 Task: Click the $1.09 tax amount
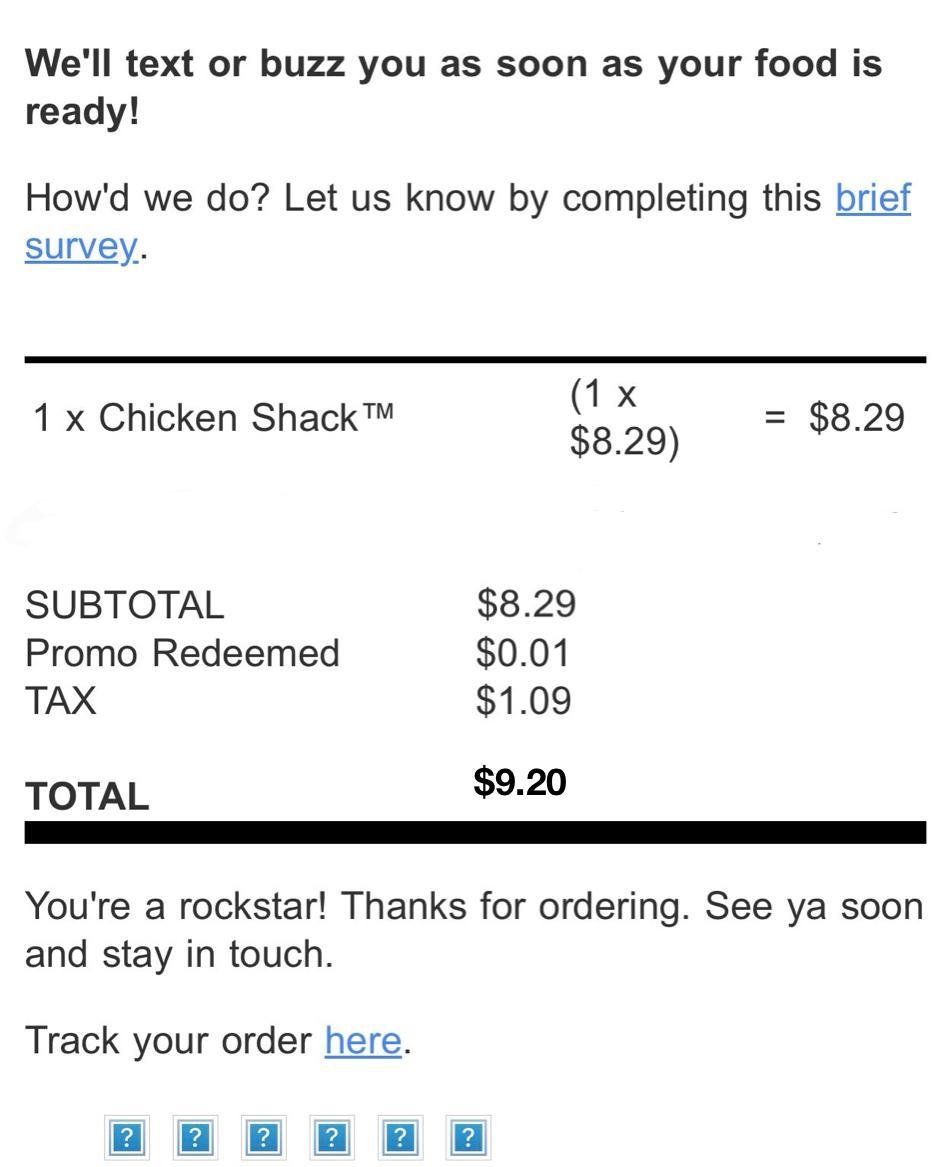(x=523, y=701)
